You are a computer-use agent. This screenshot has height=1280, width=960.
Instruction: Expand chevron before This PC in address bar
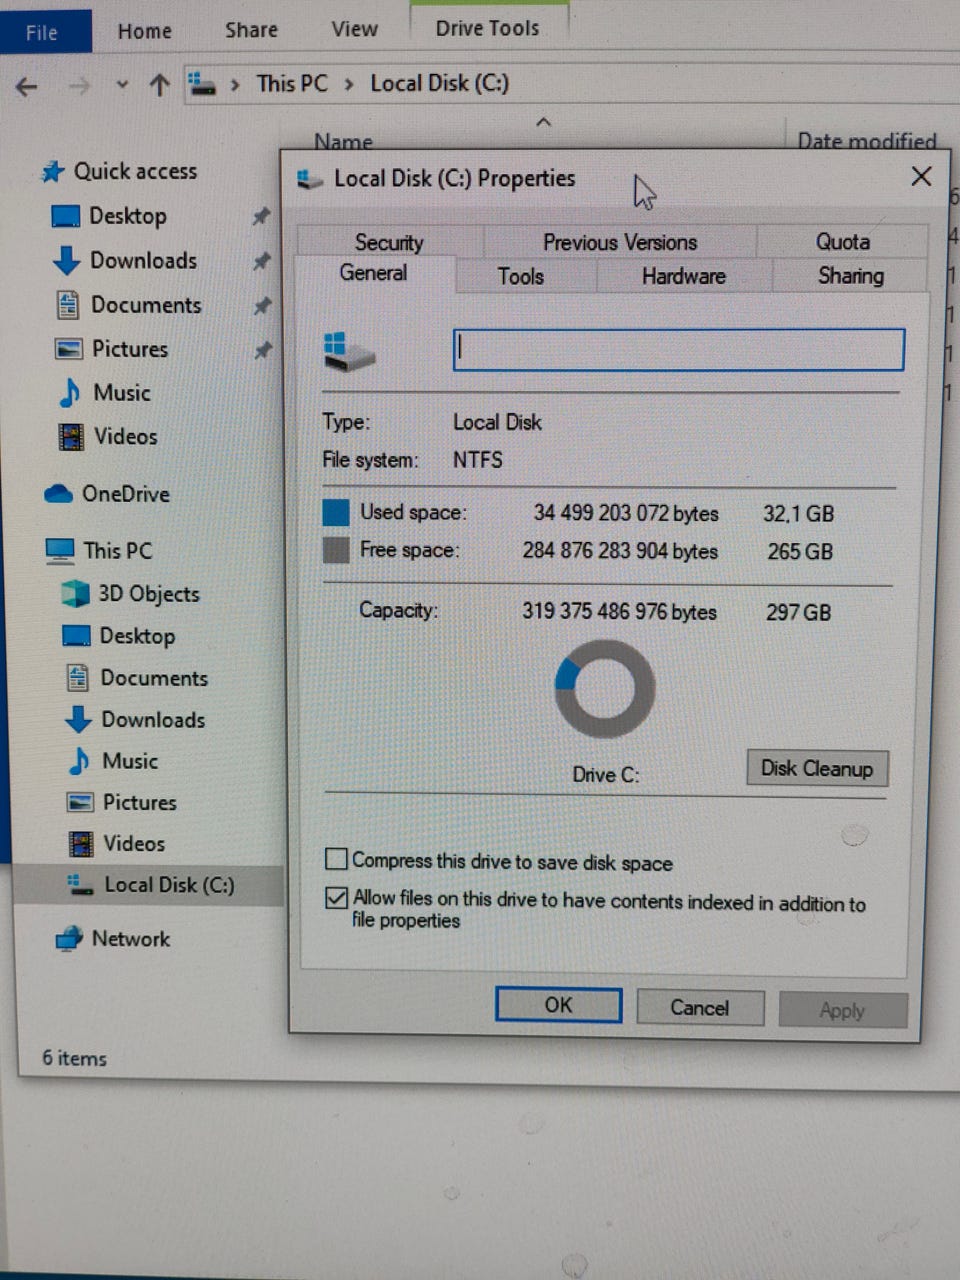(x=235, y=84)
